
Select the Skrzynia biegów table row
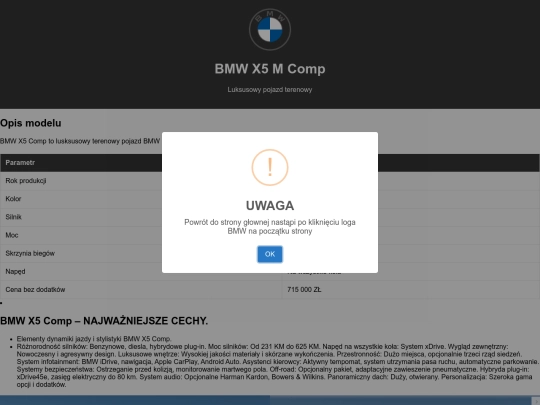[x=270, y=253]
